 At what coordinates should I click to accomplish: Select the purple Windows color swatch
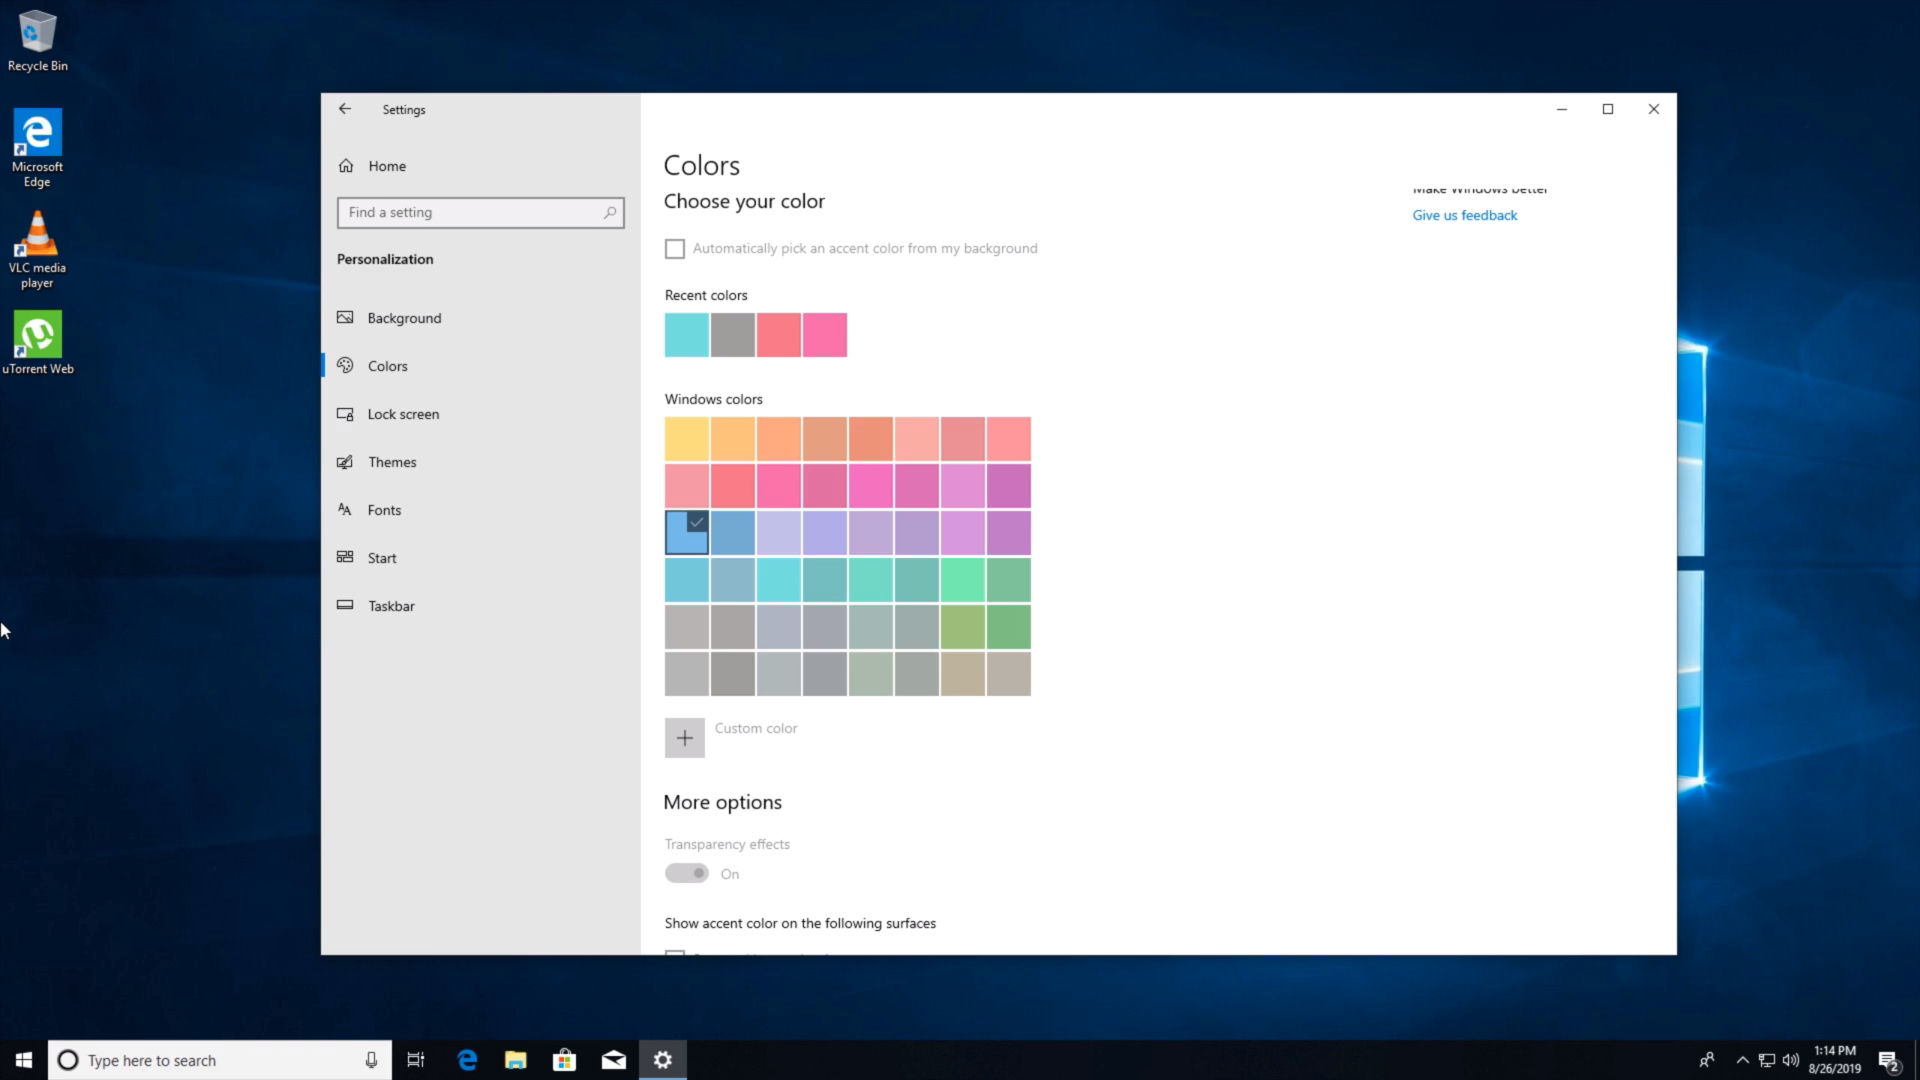click(x=1007, y=533)
